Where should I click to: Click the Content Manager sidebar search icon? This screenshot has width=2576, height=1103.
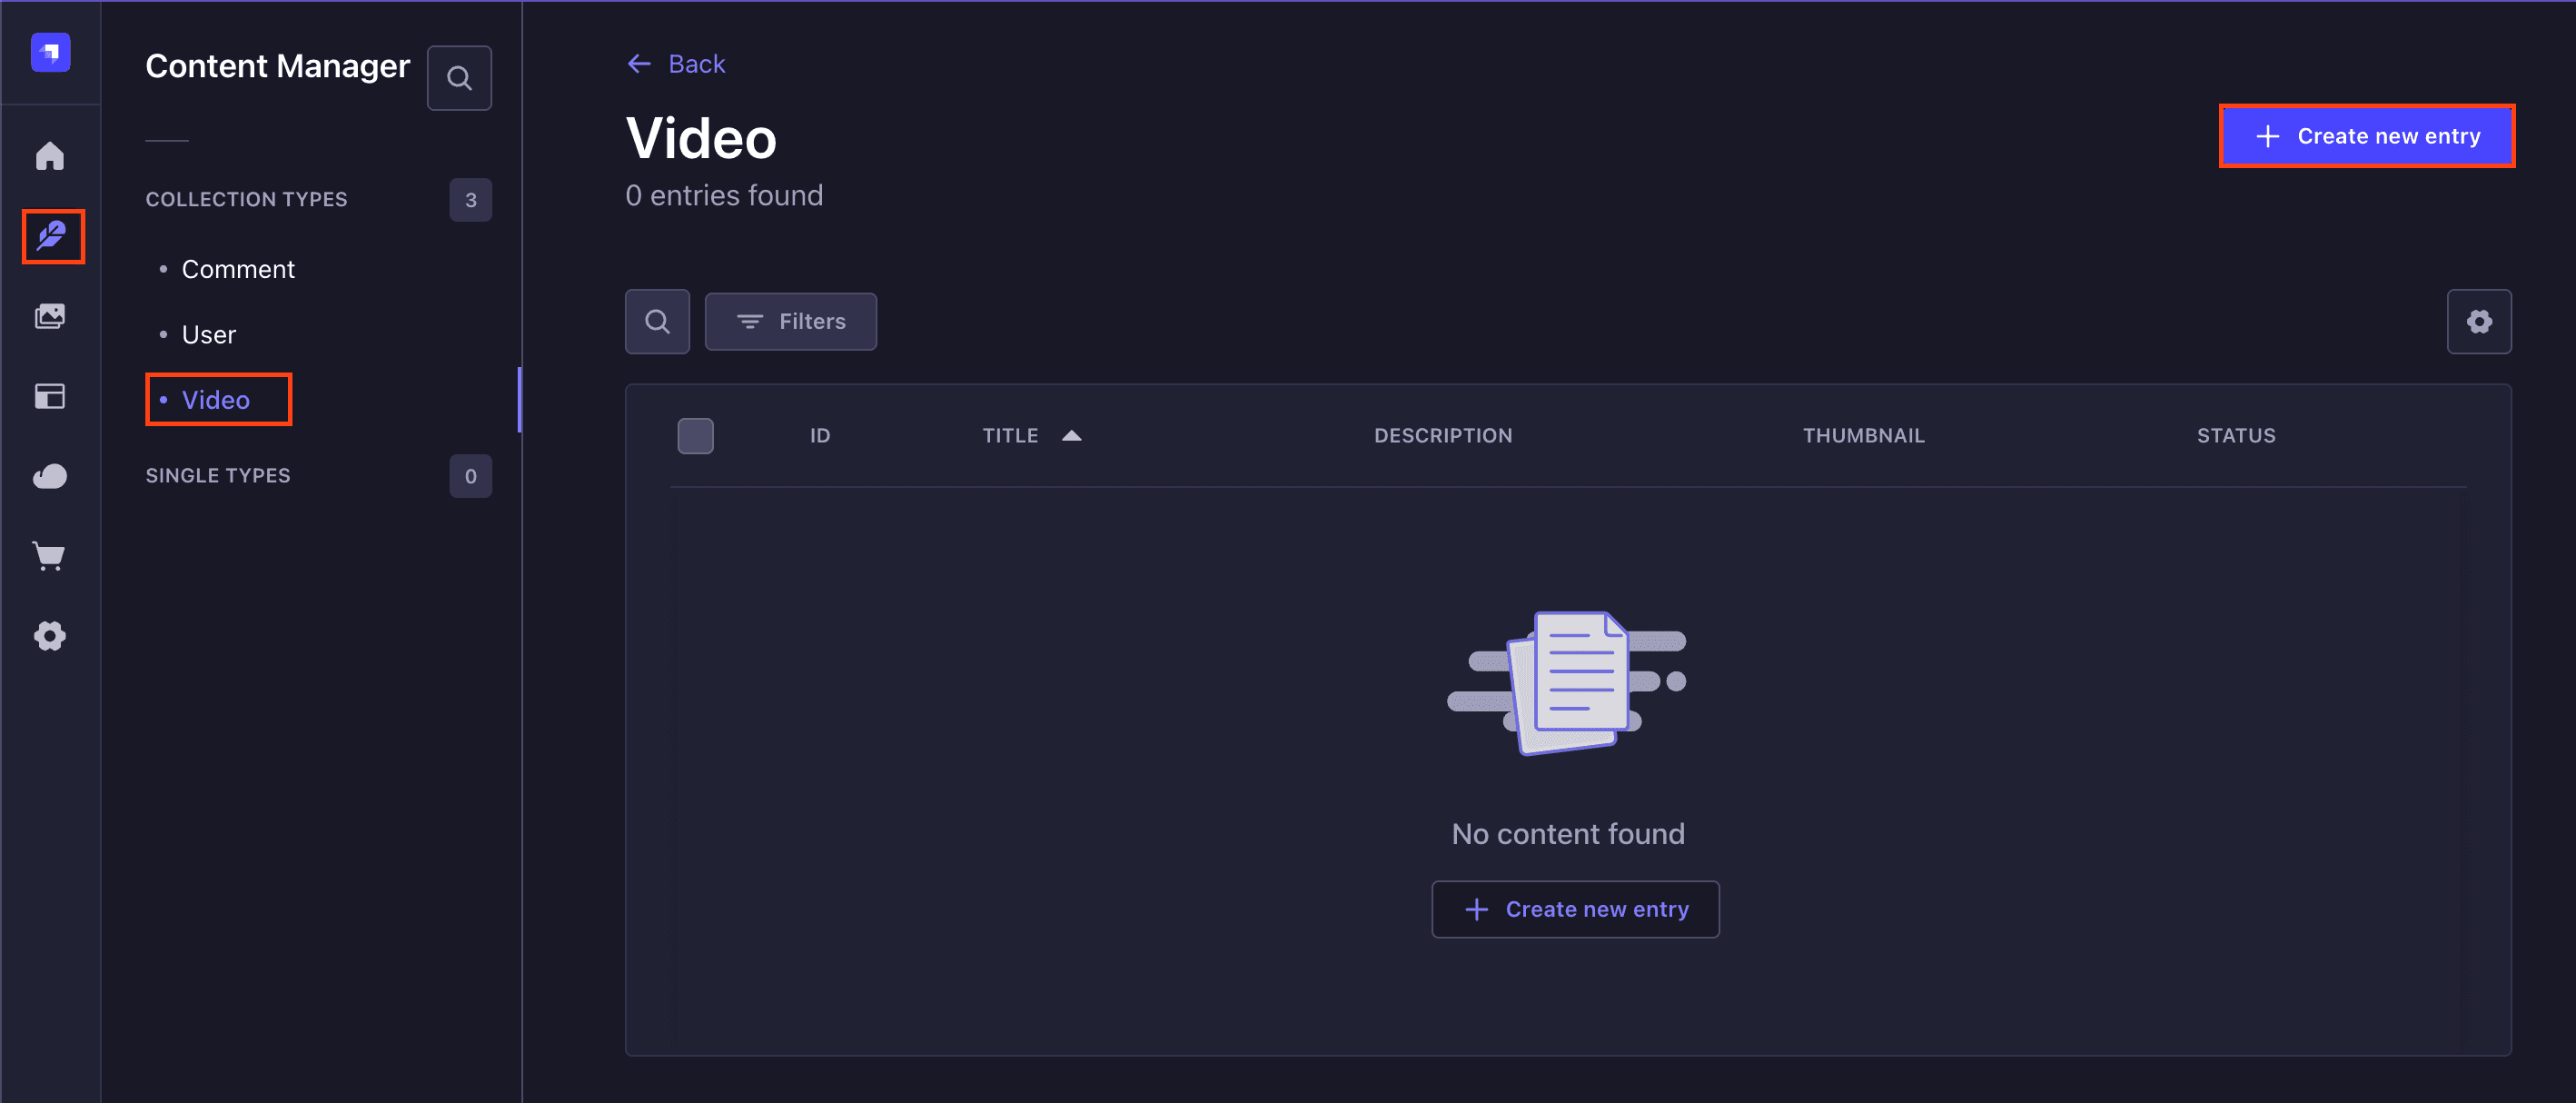click(459, 78)
